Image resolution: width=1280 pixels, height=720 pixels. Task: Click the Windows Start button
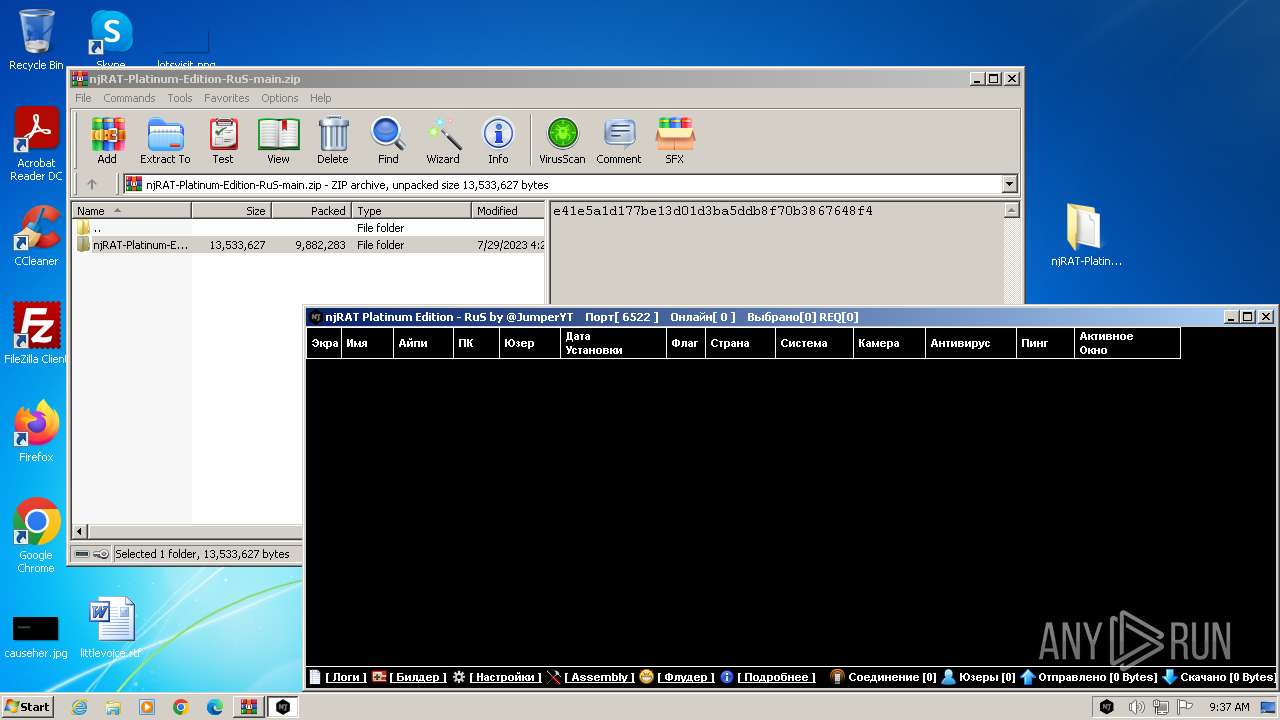click(28, 707)
